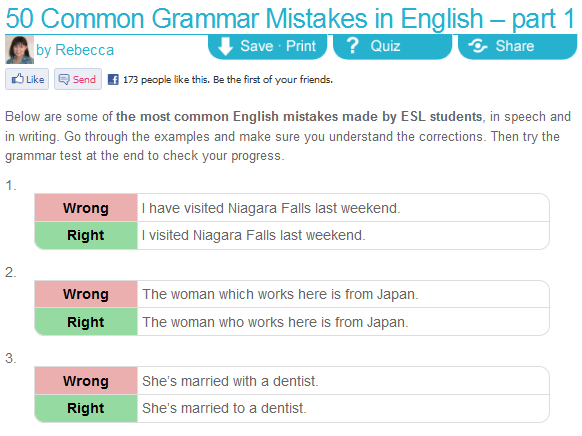Click 'She's married to a dentist' row
The image size is (582, 436).
(292, 408)
